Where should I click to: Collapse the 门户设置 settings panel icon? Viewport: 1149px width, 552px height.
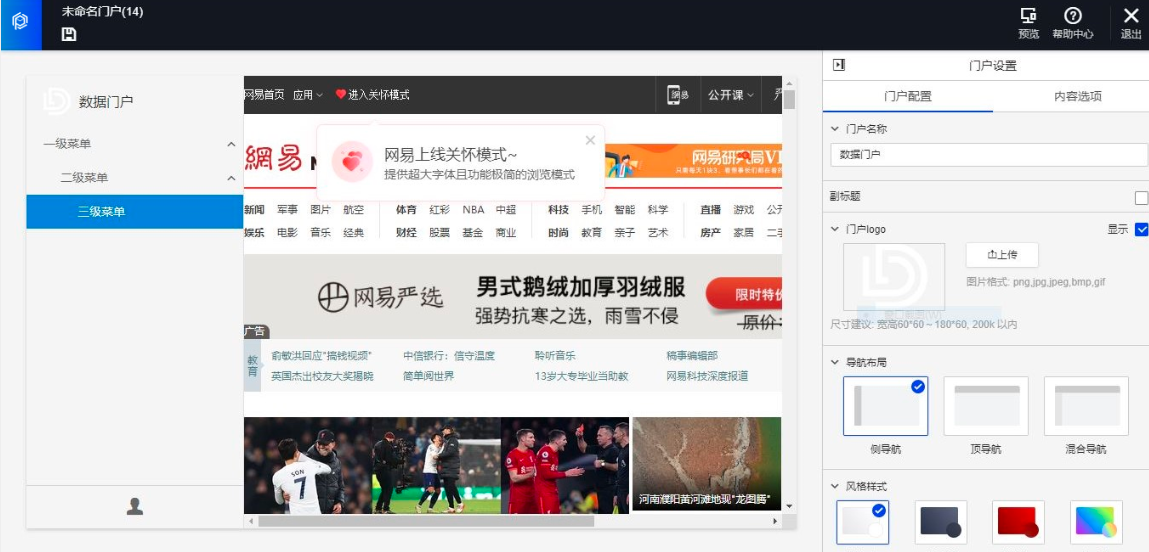[839, 65]
